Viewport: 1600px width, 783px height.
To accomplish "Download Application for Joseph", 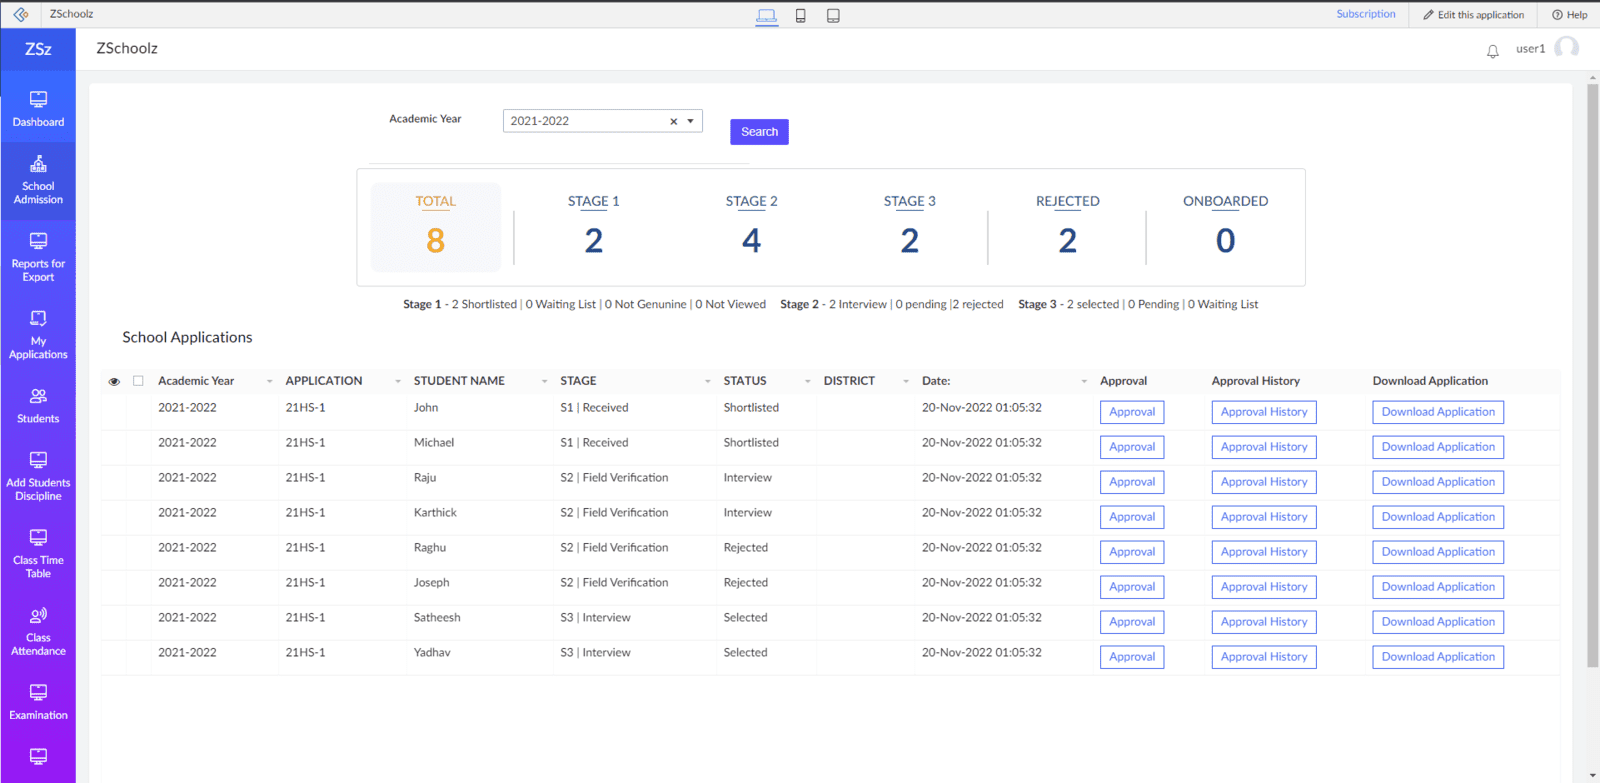I will point(1438,587).
